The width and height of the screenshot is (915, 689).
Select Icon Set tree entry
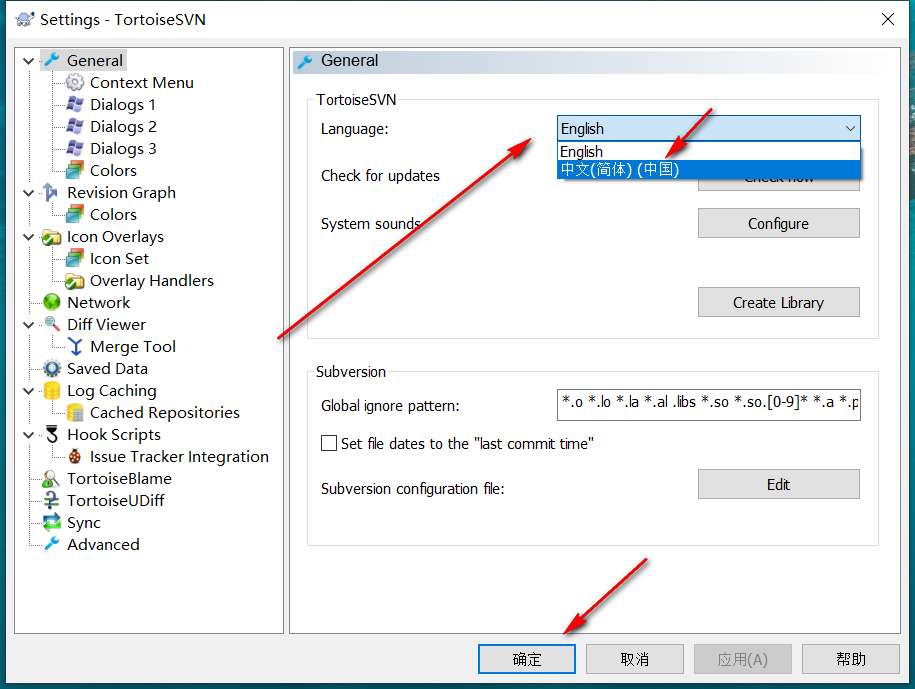pos(119,258)
